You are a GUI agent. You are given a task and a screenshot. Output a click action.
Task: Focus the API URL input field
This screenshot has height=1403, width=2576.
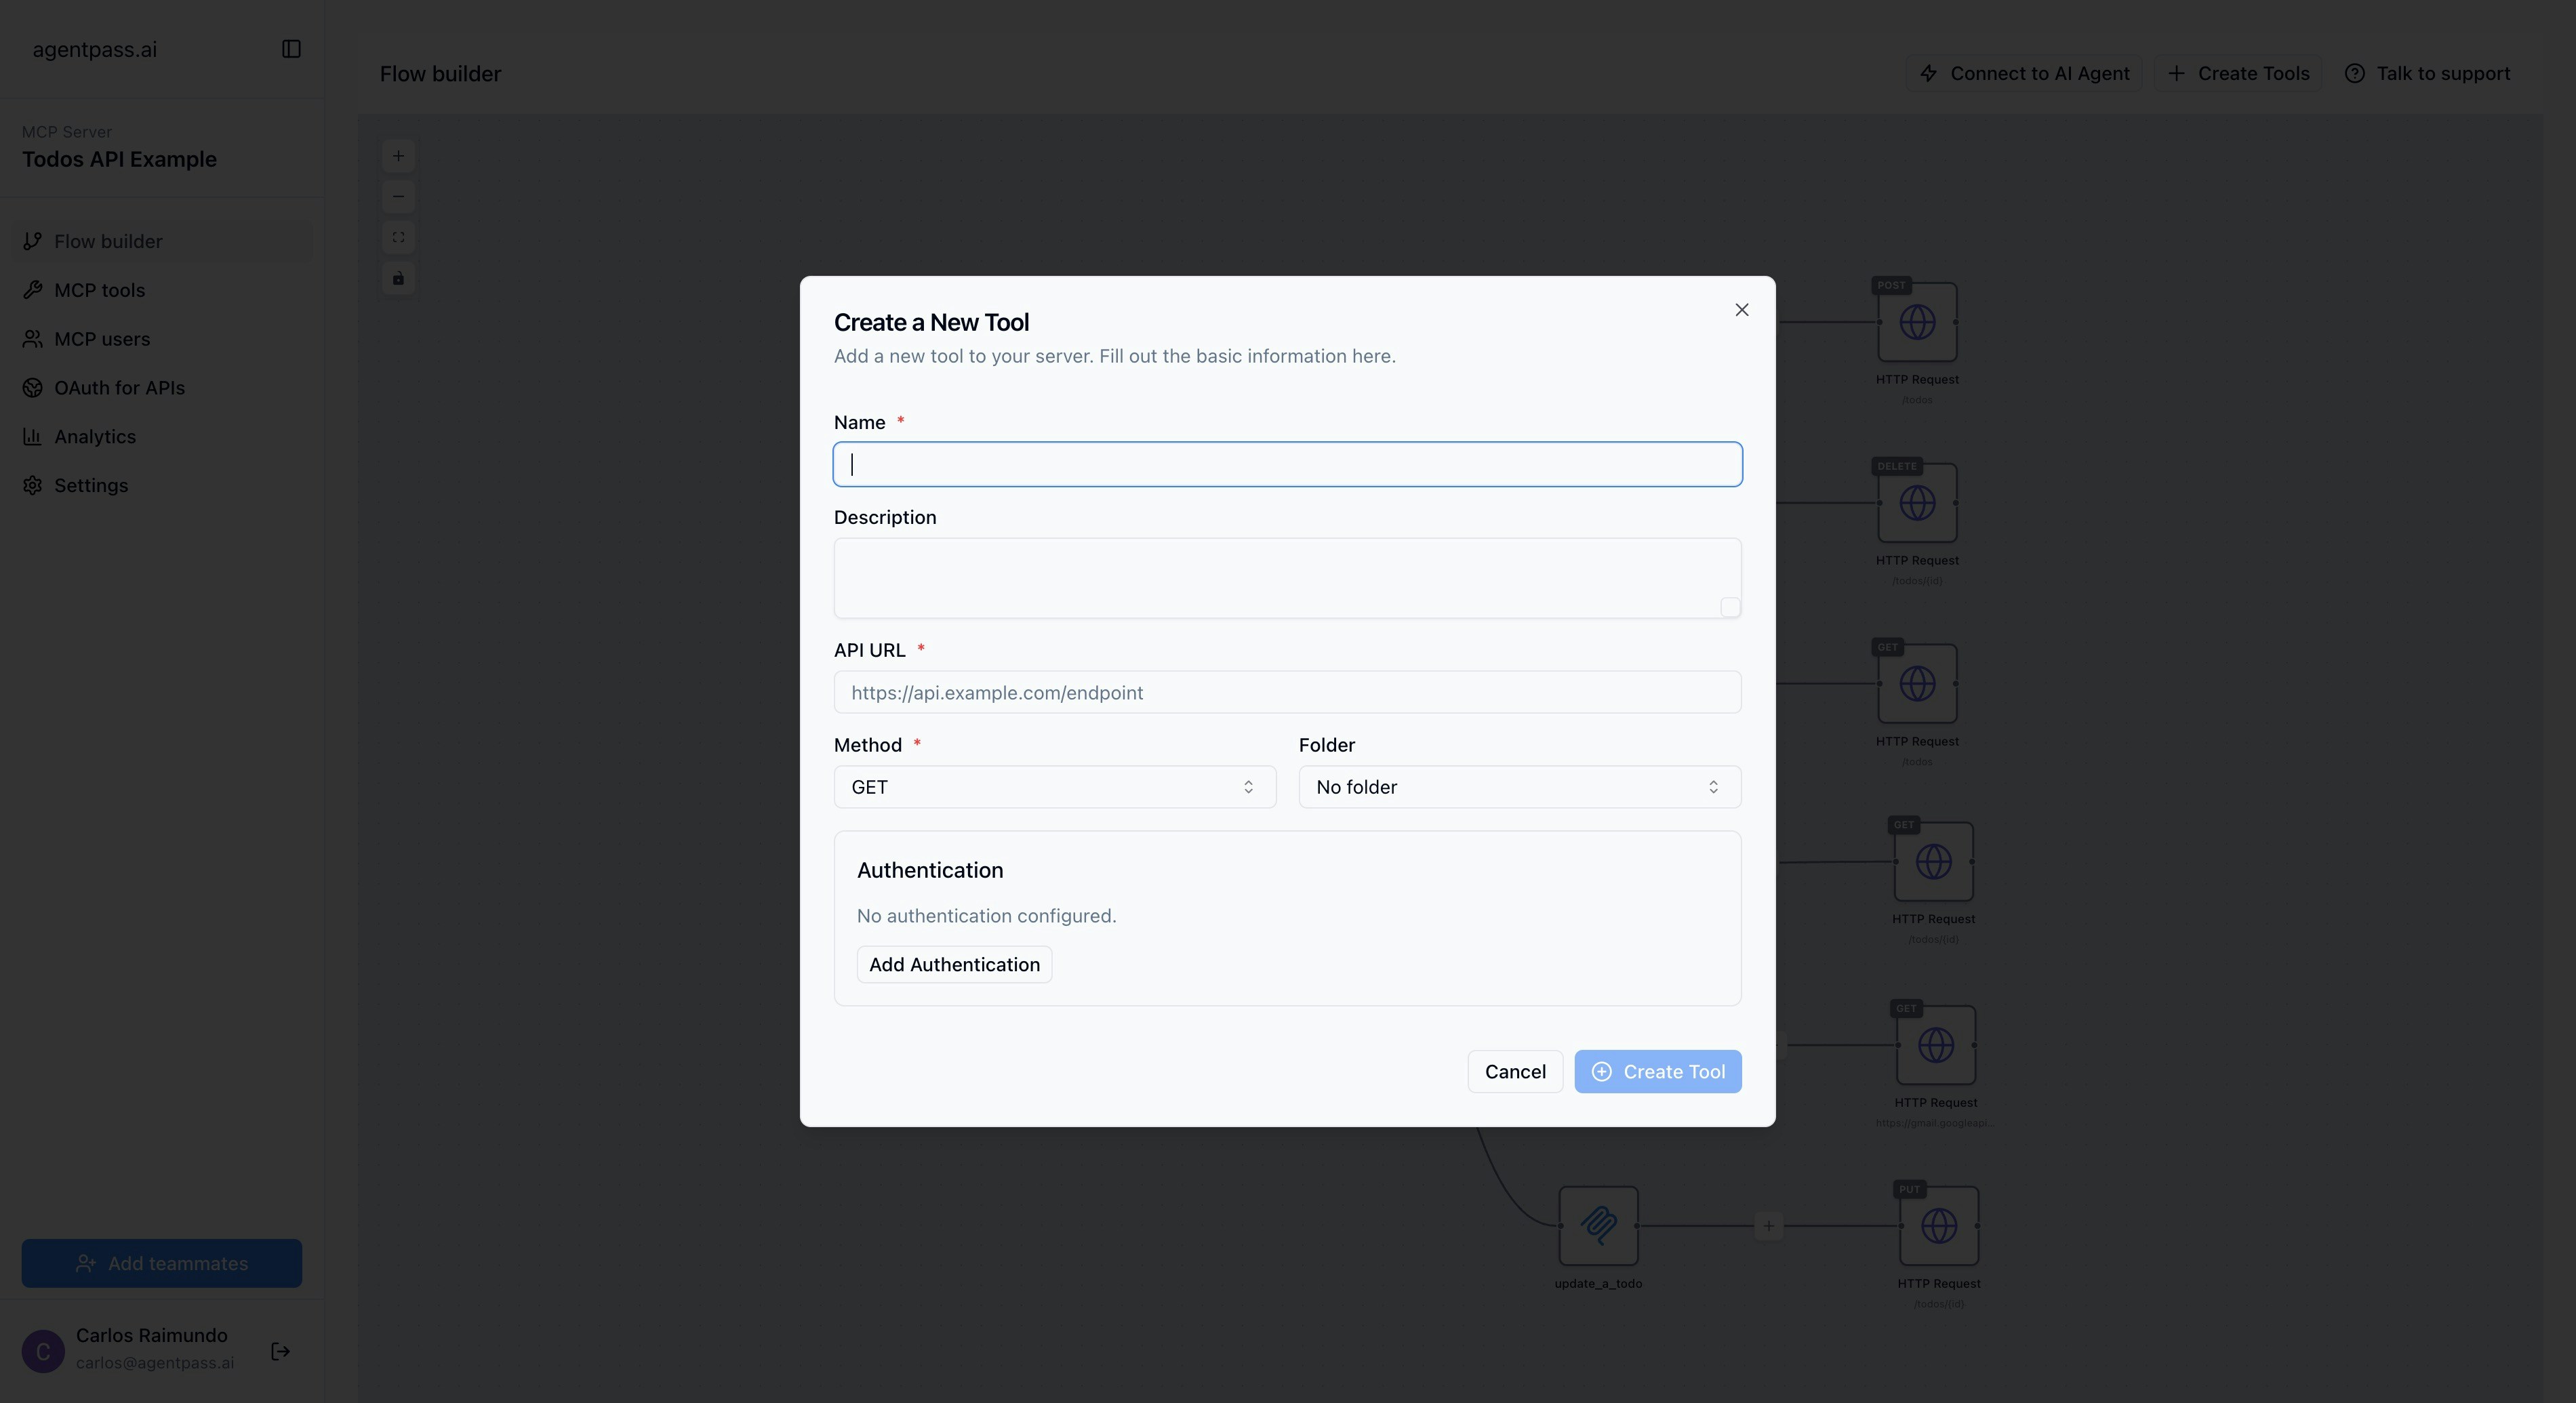click(x=1287, y=692)
